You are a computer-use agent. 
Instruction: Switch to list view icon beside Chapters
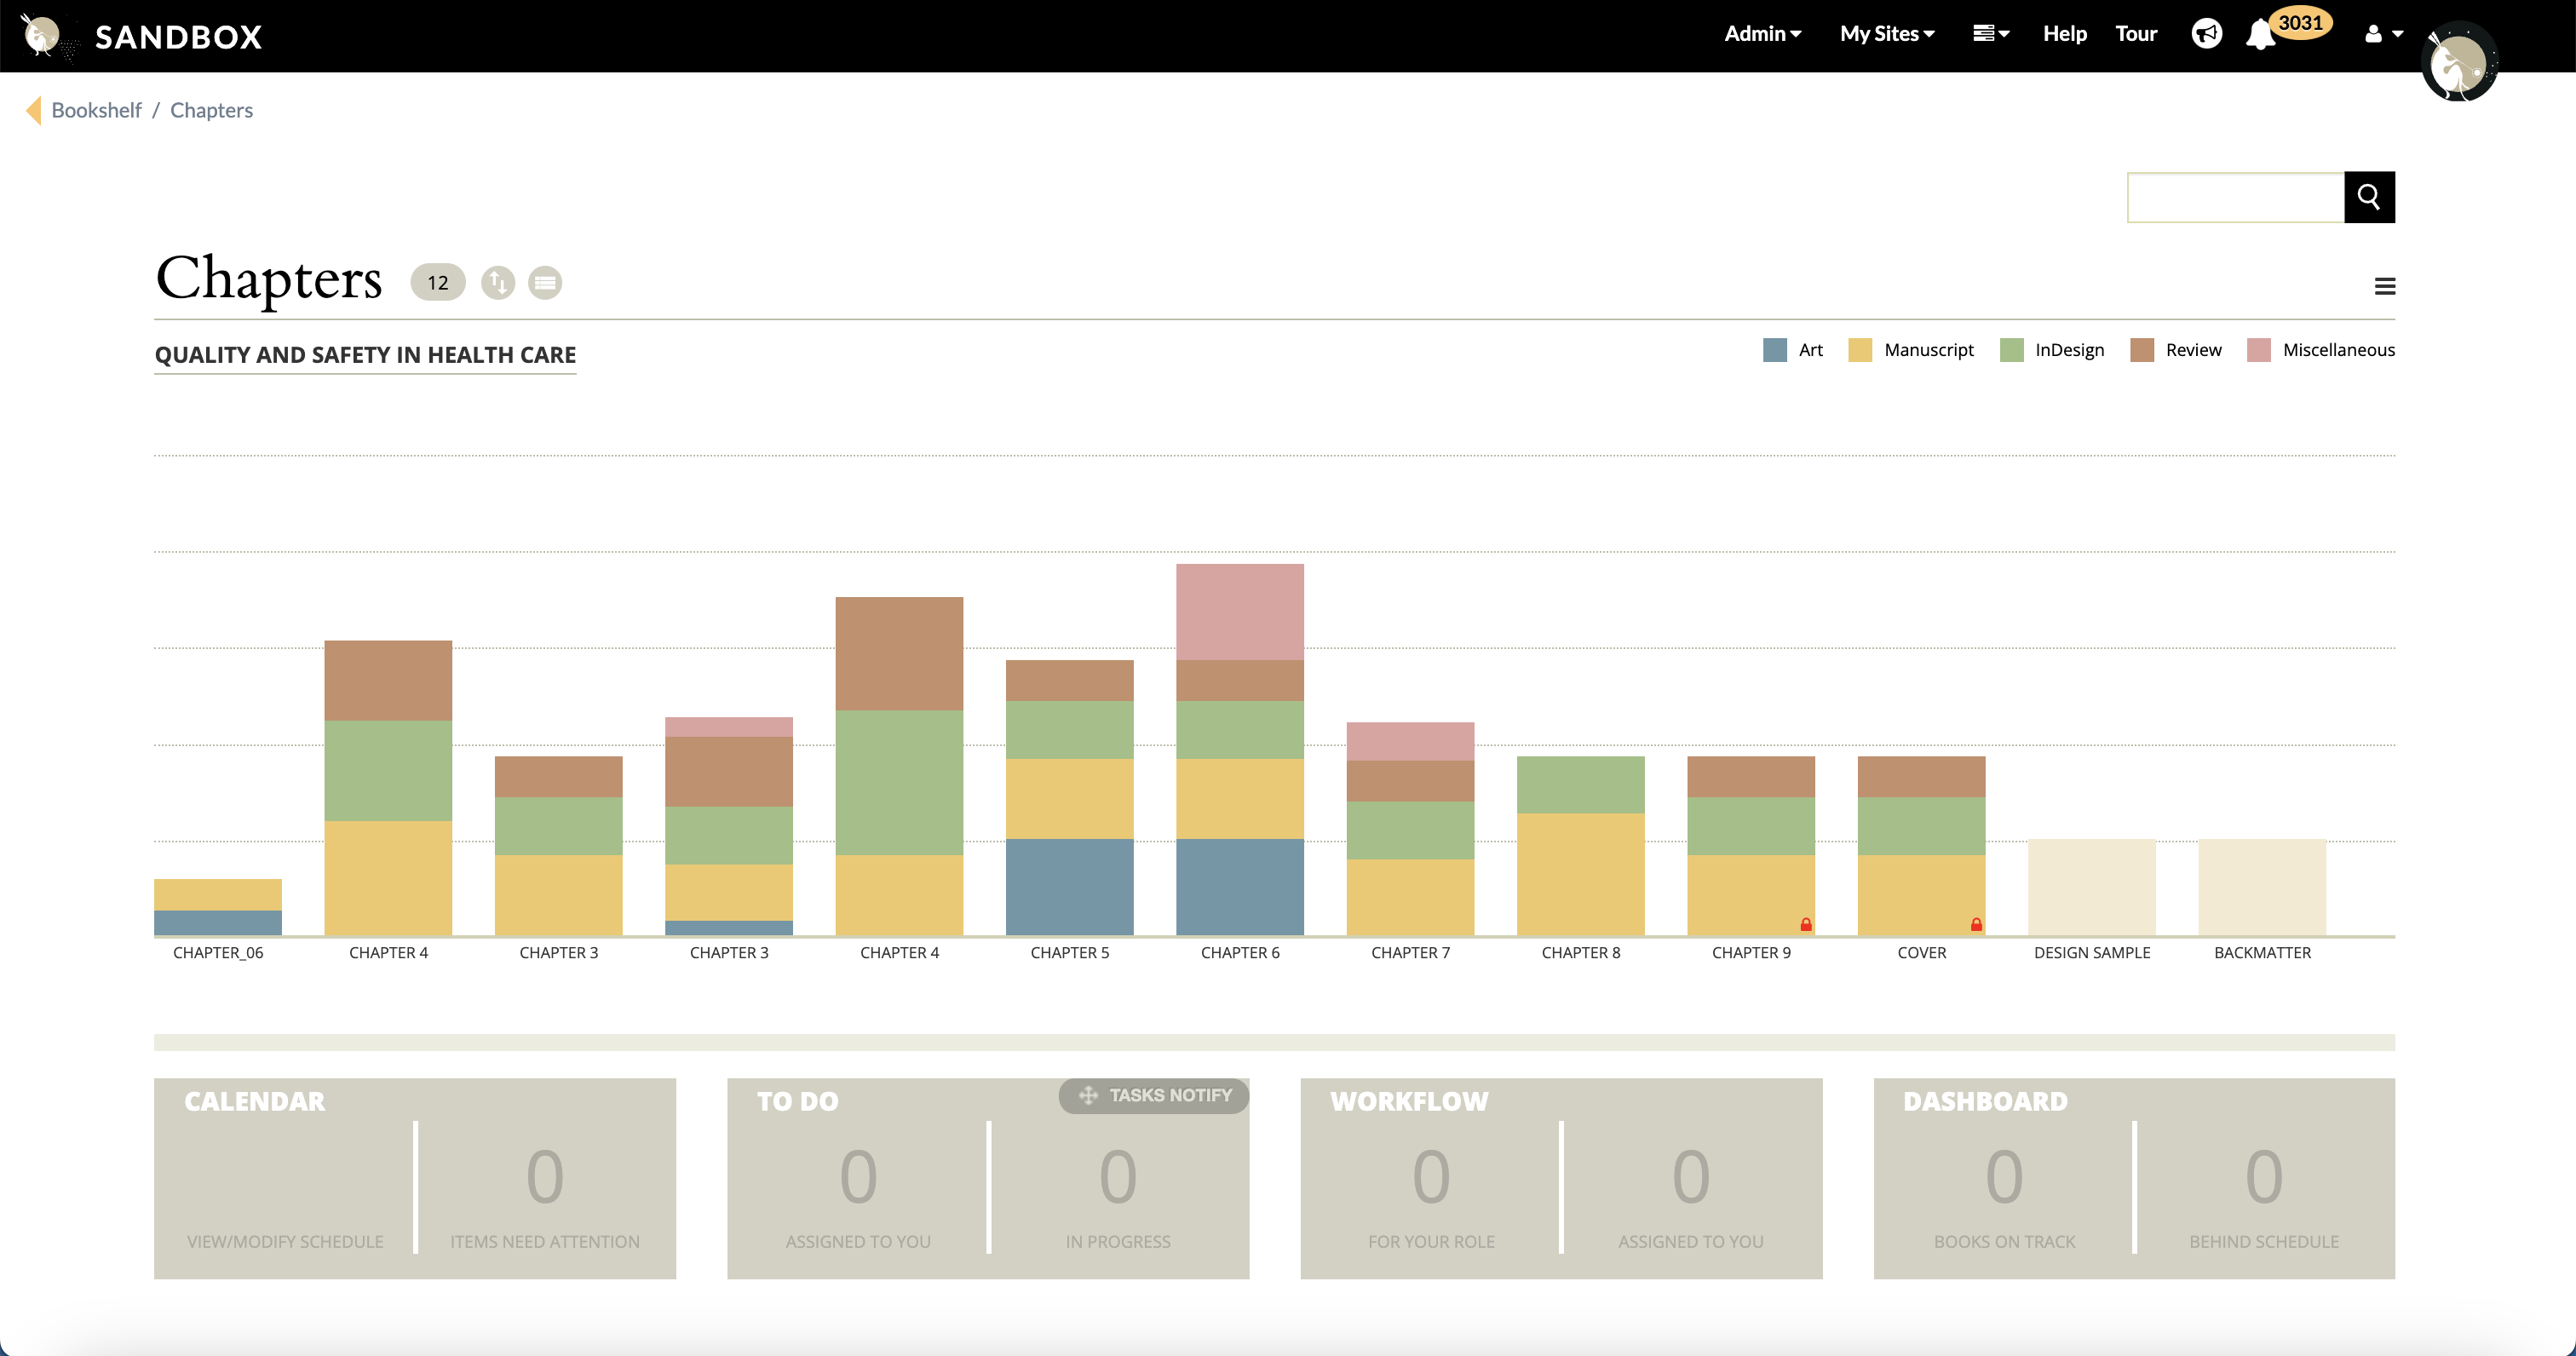(545, 283)
